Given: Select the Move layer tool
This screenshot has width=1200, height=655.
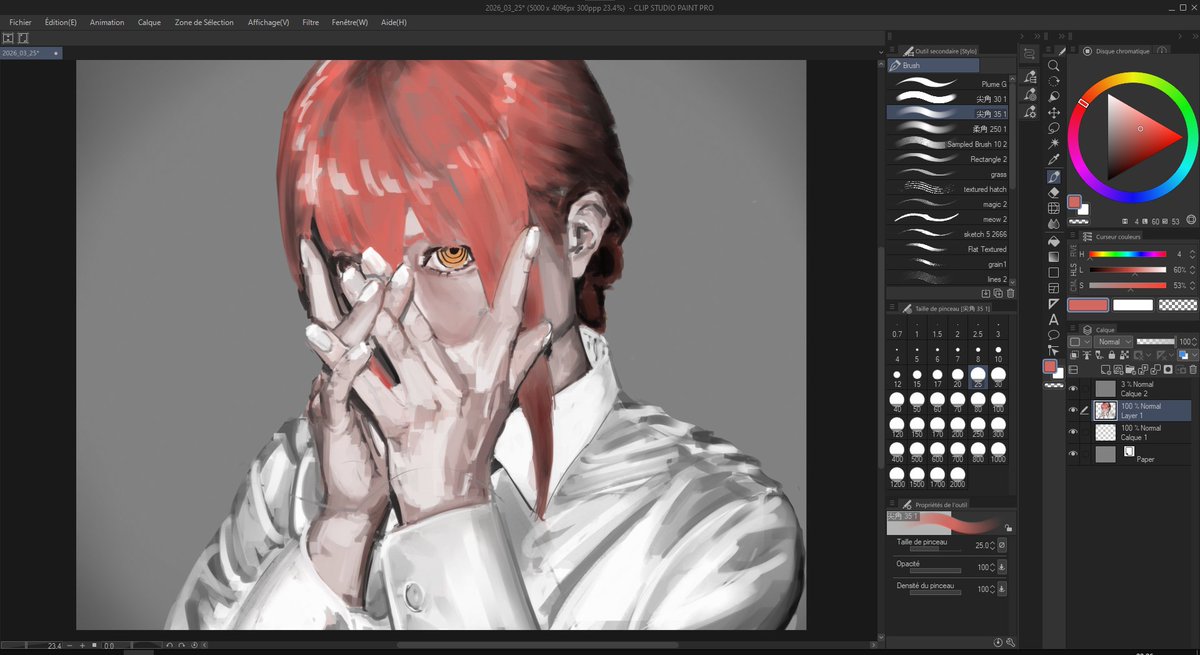Looking at the screenshot, I should [x=1054, y=113].
